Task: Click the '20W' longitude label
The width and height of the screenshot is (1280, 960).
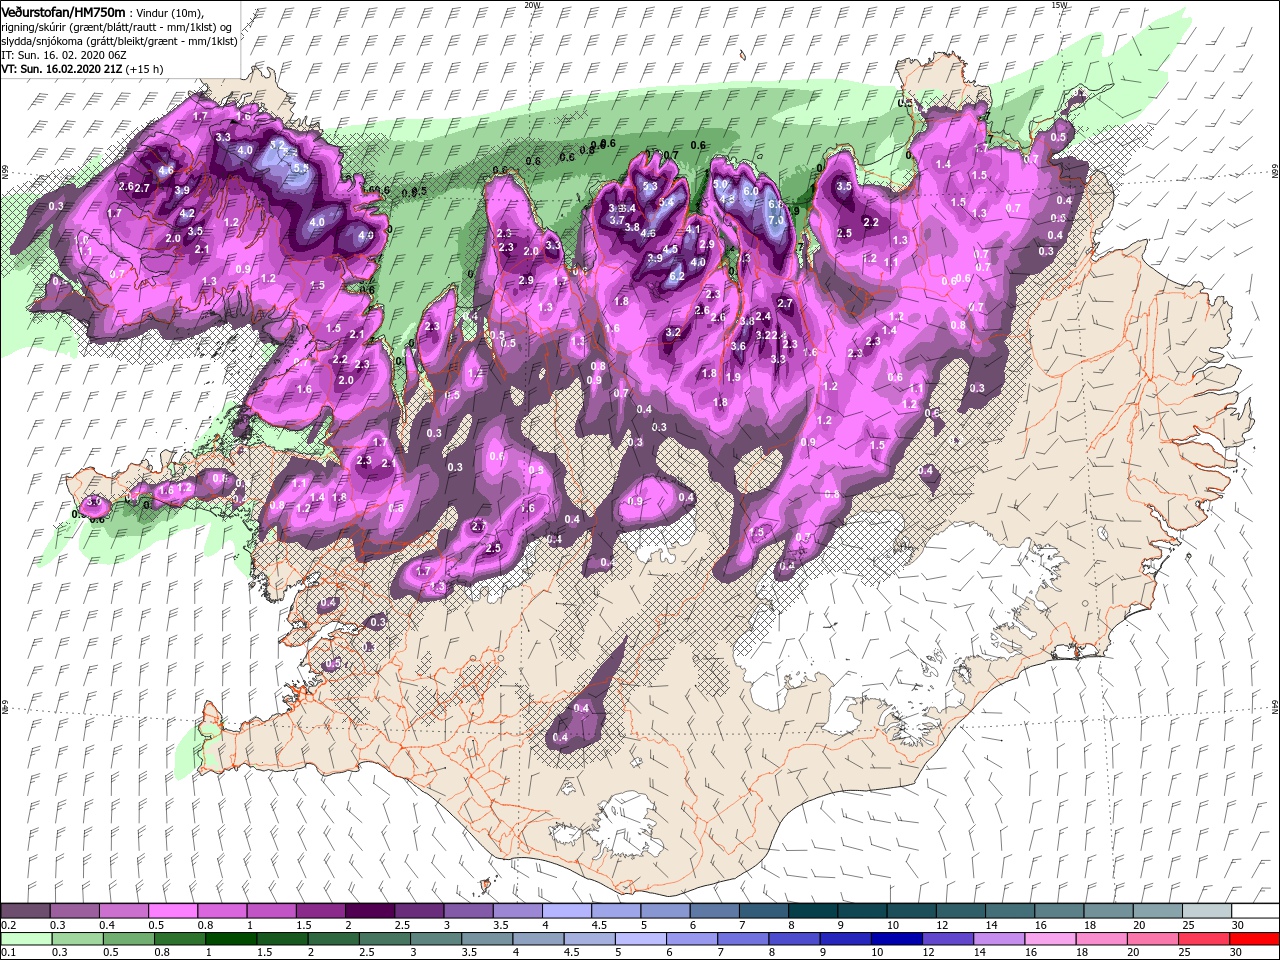Action: point(532,4)
